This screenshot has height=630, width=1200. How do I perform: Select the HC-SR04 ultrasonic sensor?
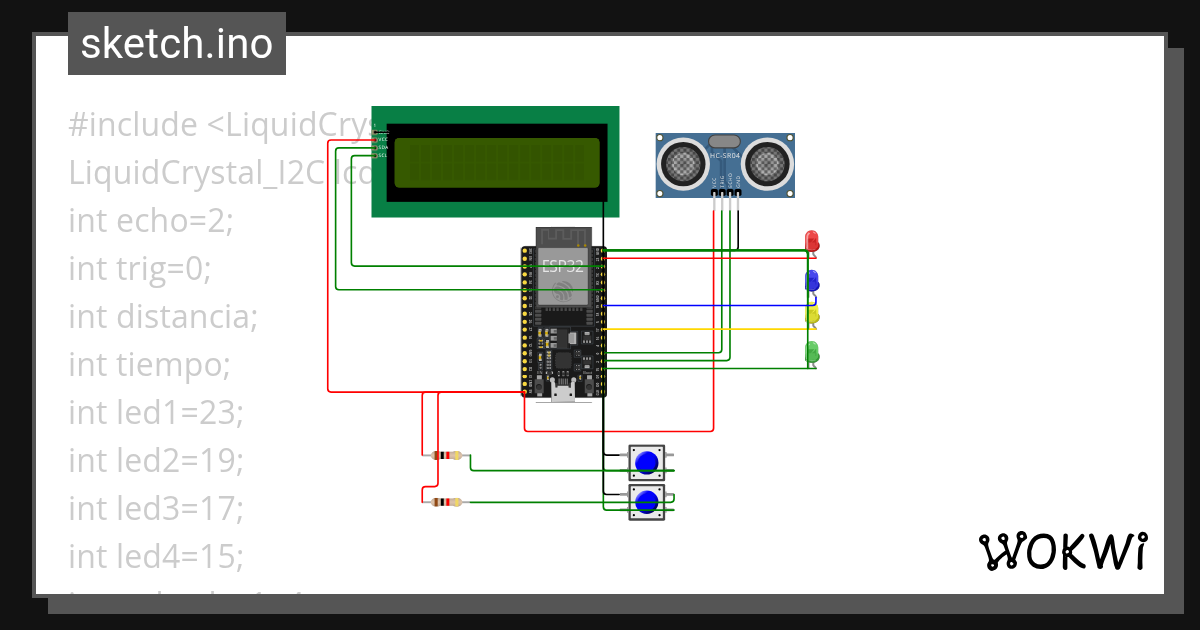723,162
